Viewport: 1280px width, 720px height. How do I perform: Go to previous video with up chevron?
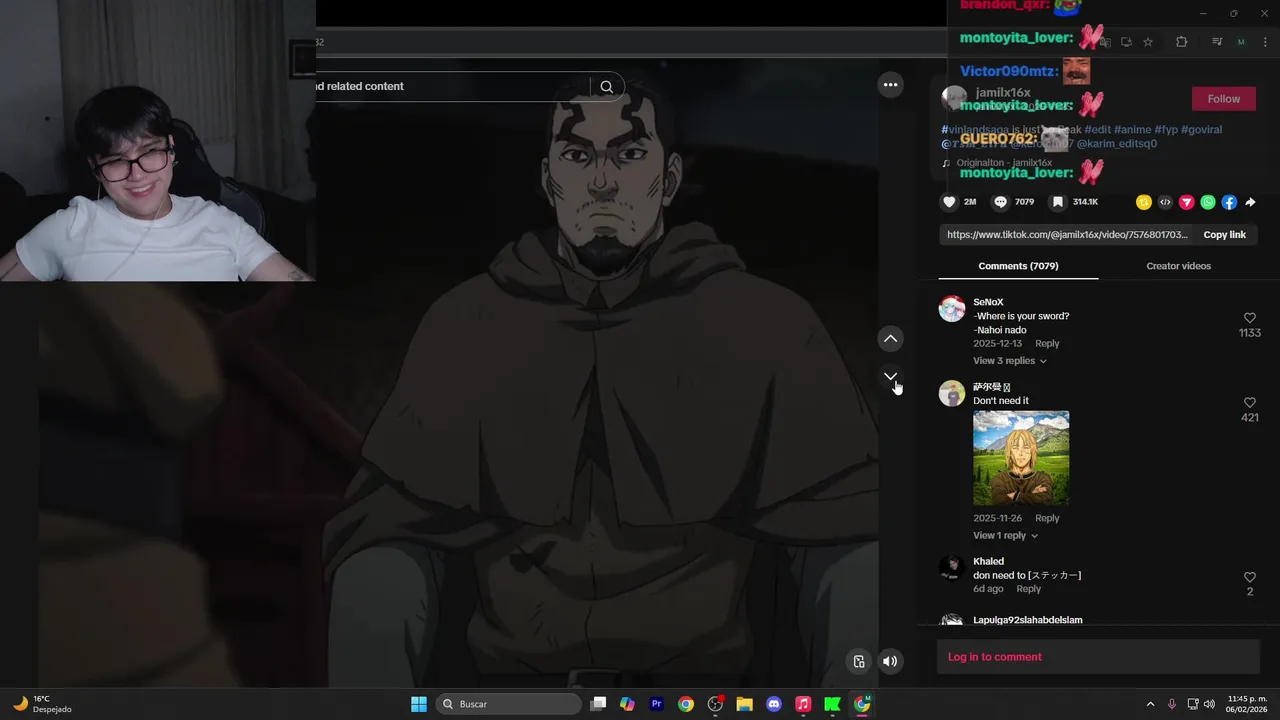890,339
